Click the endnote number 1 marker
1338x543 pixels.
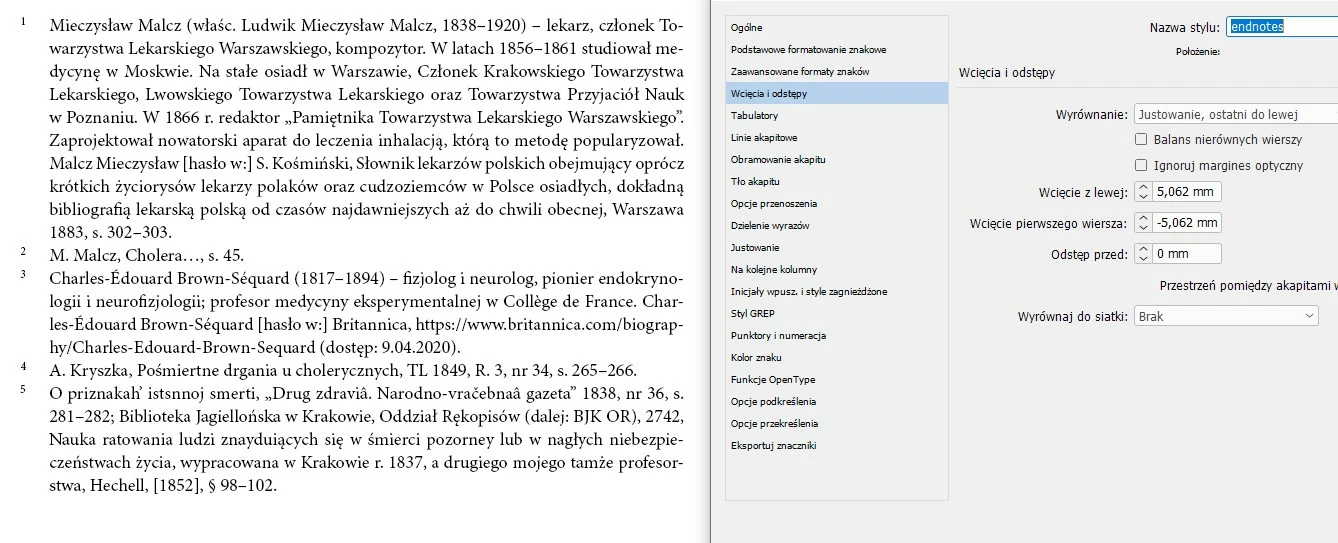point(23,22)
